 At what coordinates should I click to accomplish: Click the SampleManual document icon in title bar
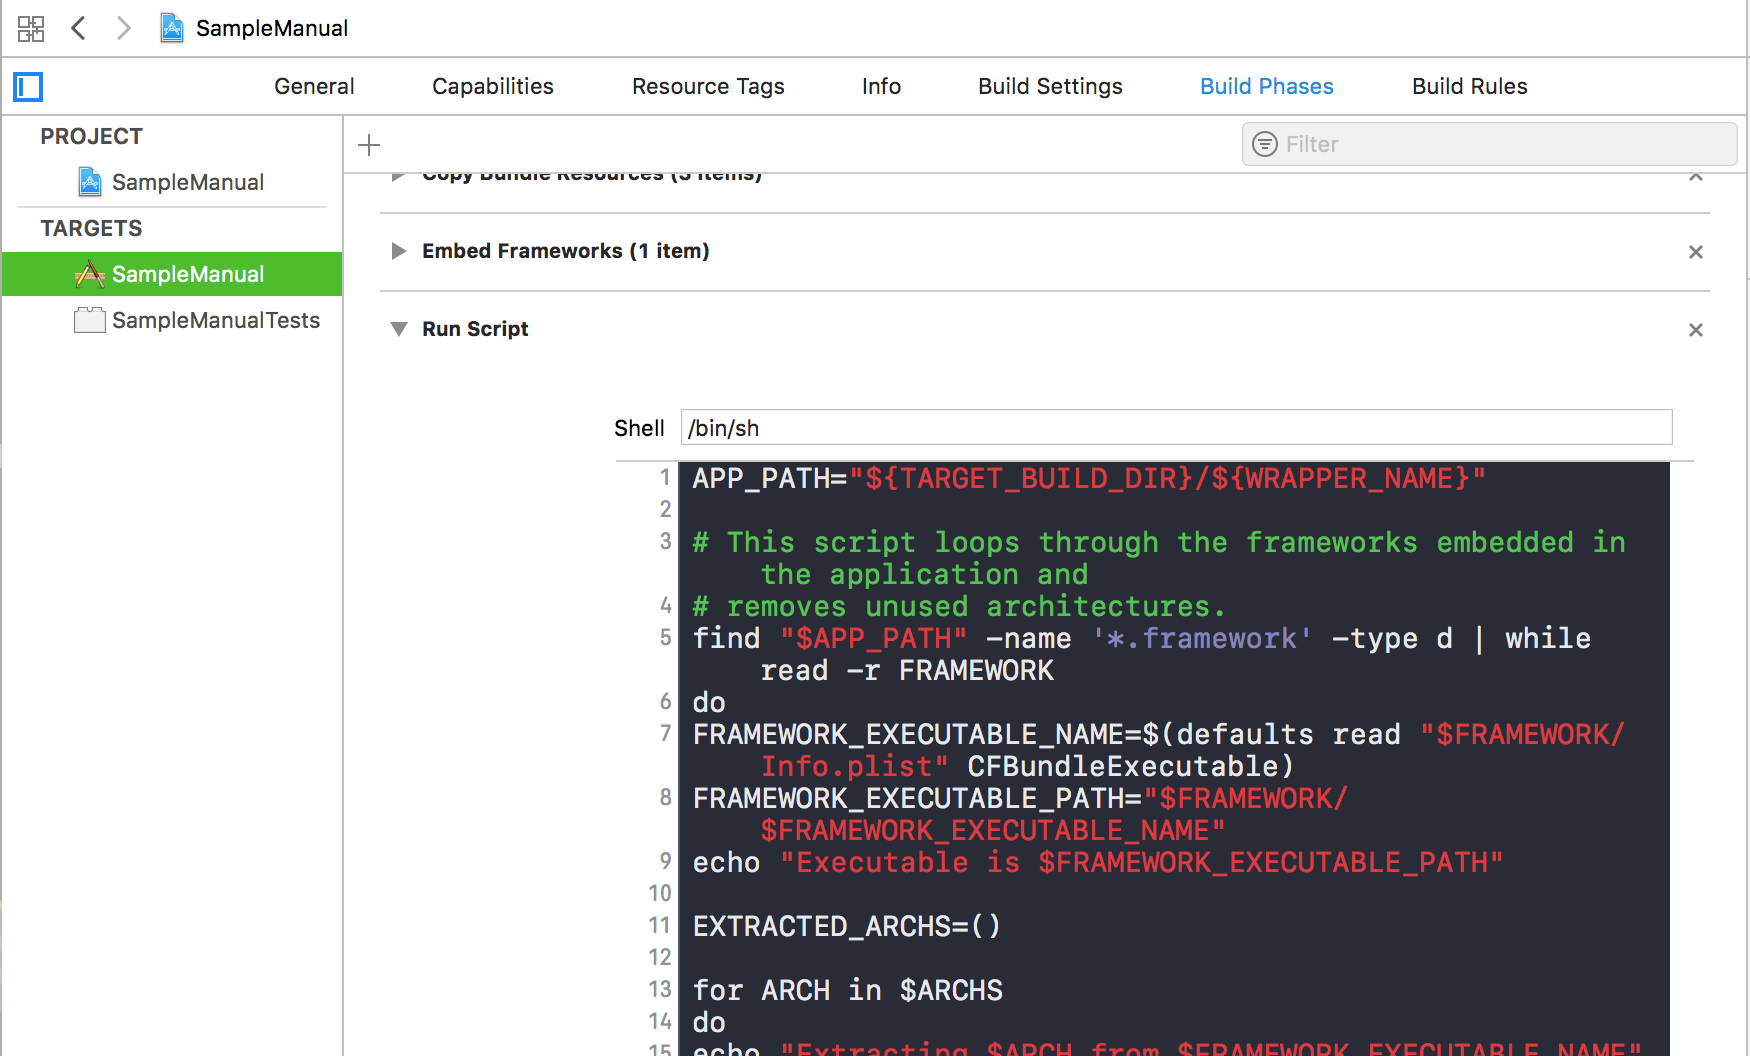click(x=171, y=28)
